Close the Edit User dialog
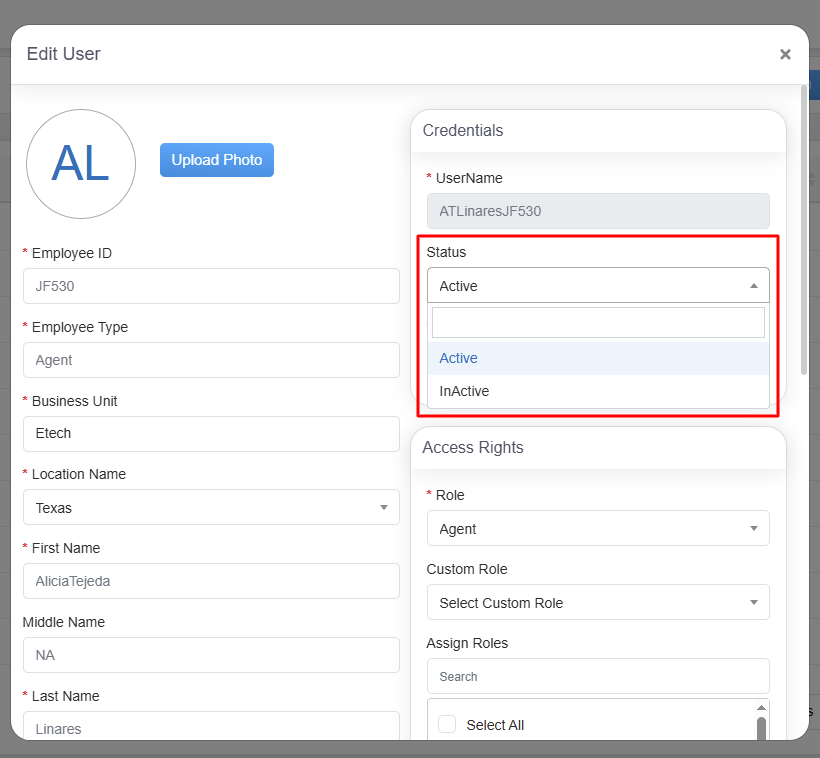 tap(785, 55)
